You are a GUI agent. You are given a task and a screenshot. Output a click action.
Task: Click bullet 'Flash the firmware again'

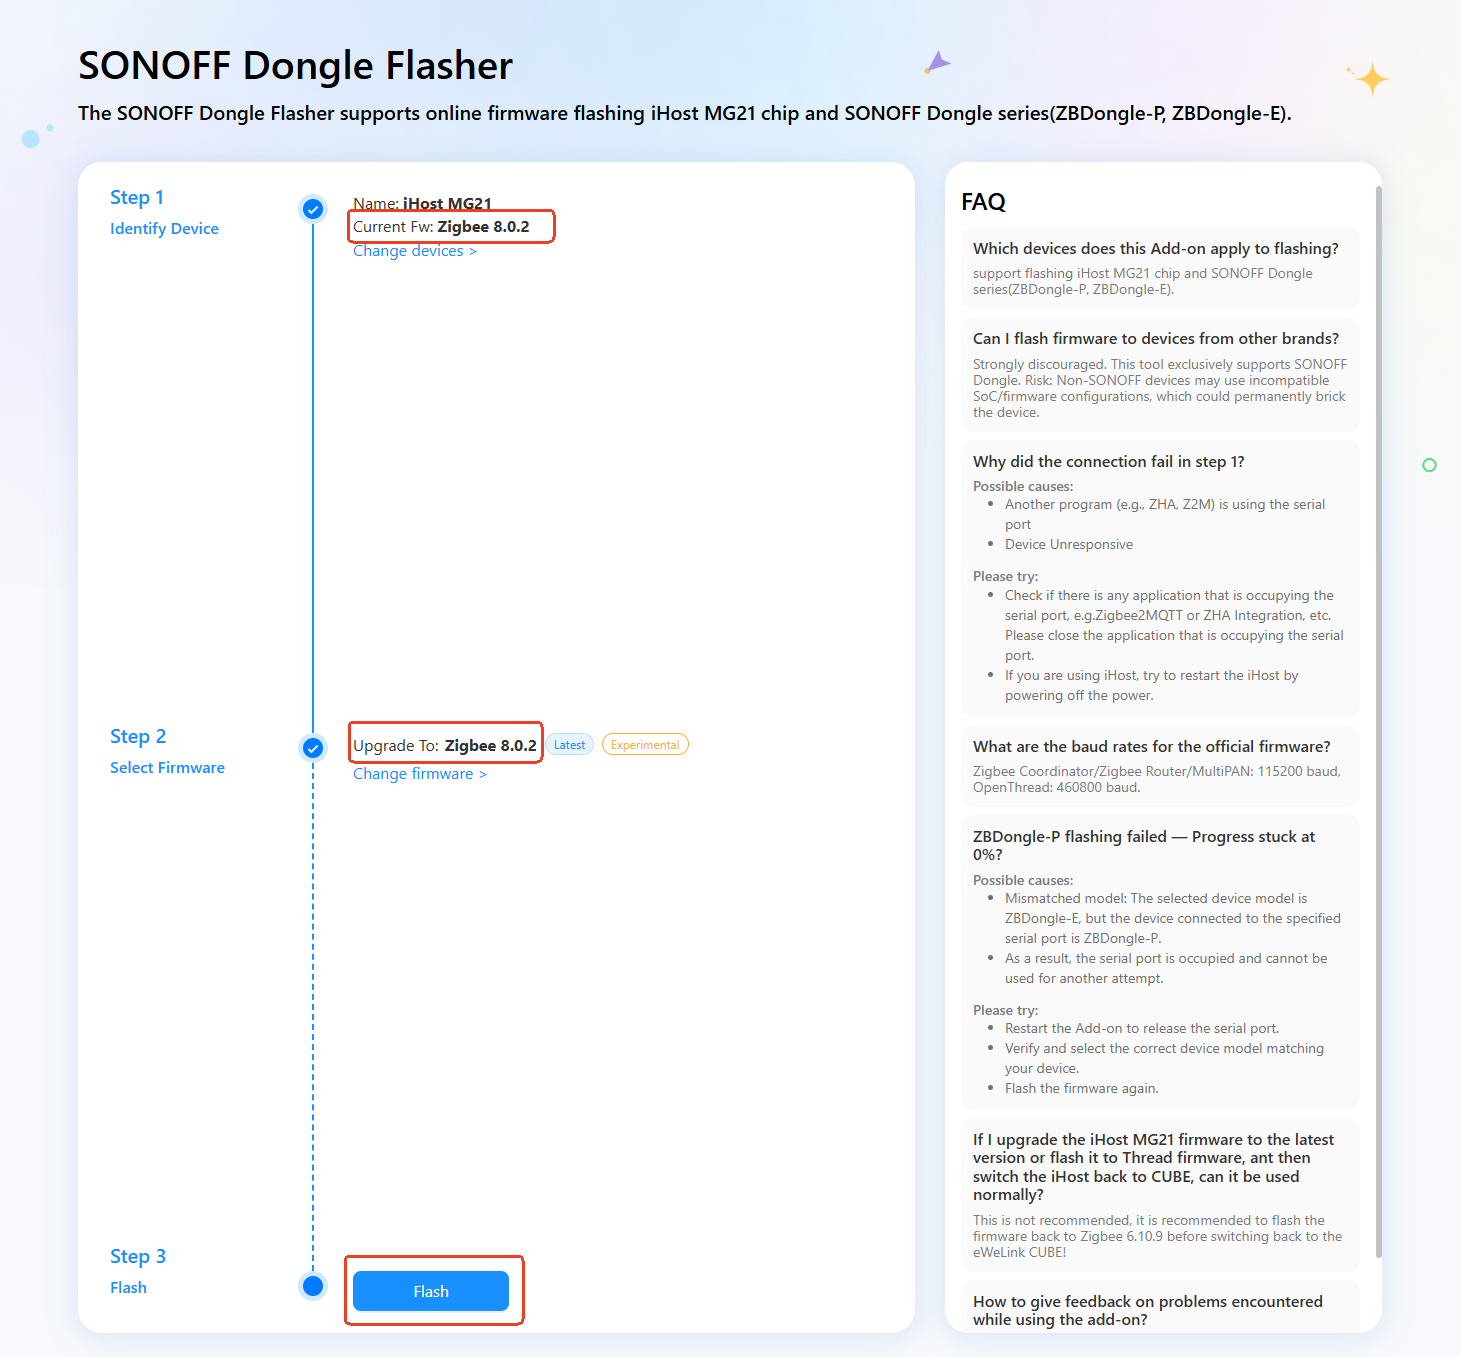tap(1081, 1089)
